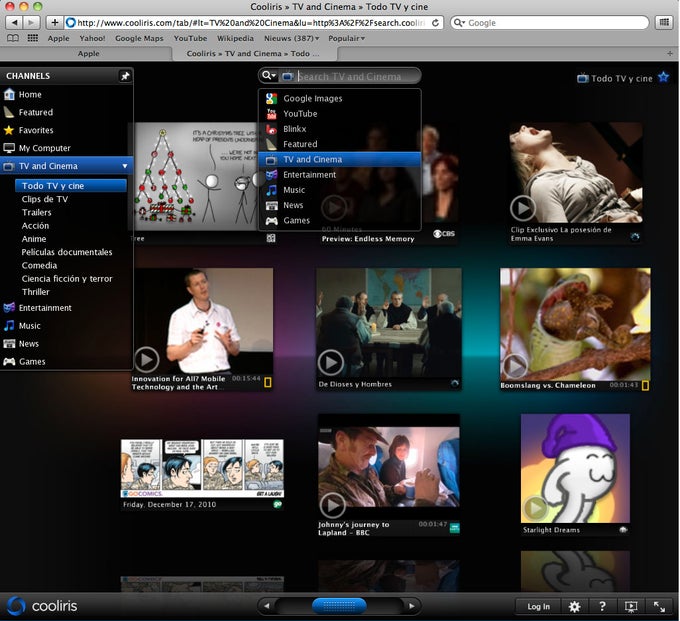The image size is (680, 621).
Task: Start slideshow presentation mode
Action: (631, 606)
